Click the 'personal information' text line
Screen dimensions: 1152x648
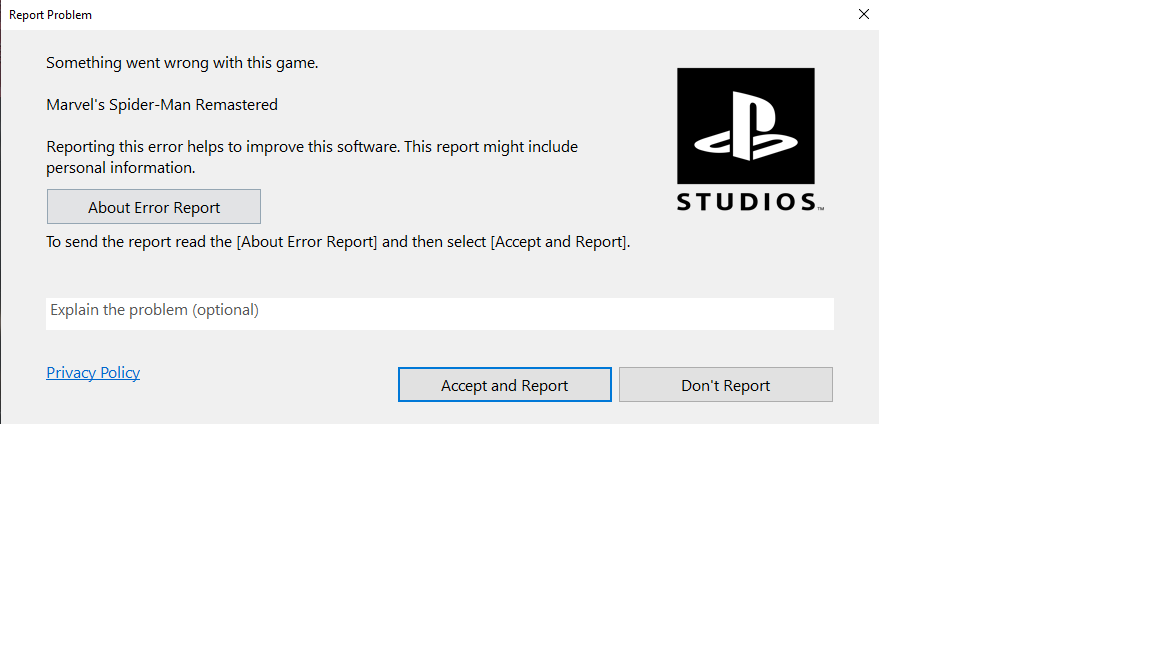[x=120, y=168]
